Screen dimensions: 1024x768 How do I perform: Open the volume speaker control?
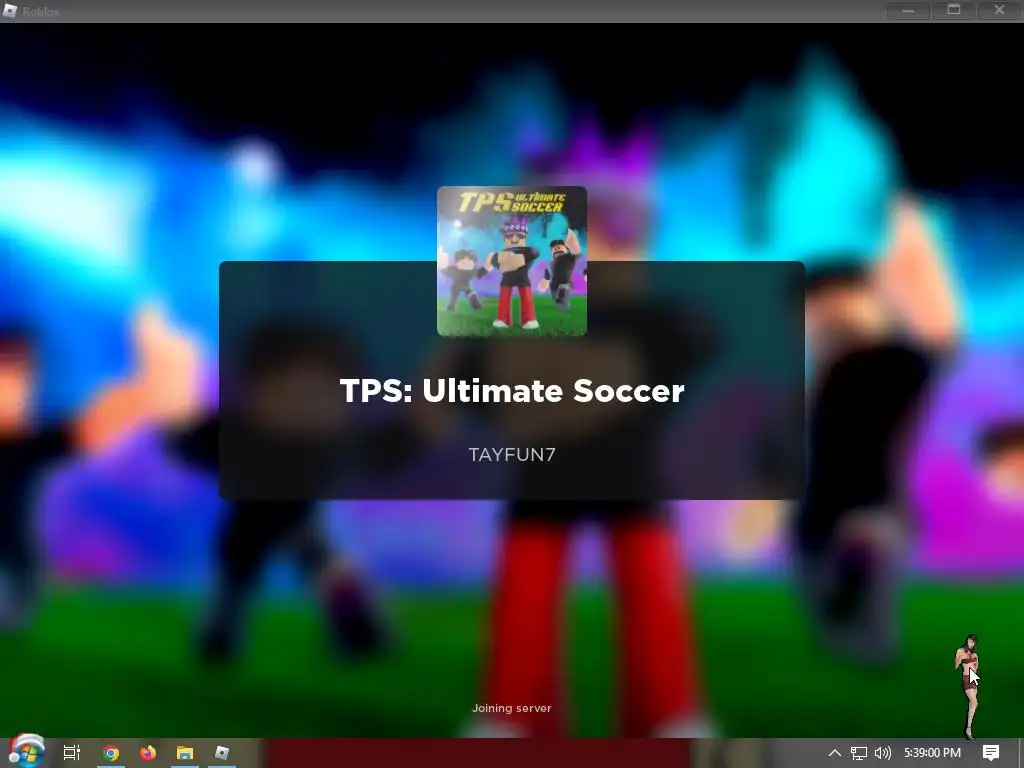[x=882, y=753]
